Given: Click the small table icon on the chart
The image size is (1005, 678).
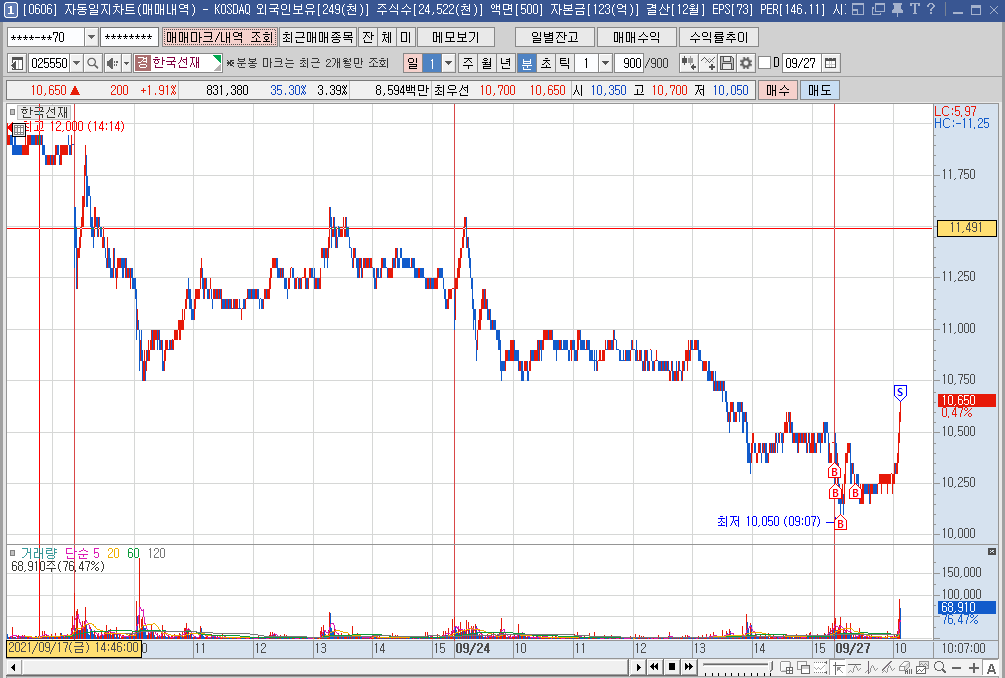Looking at the screenshot, I should click(x=19, y=130).
